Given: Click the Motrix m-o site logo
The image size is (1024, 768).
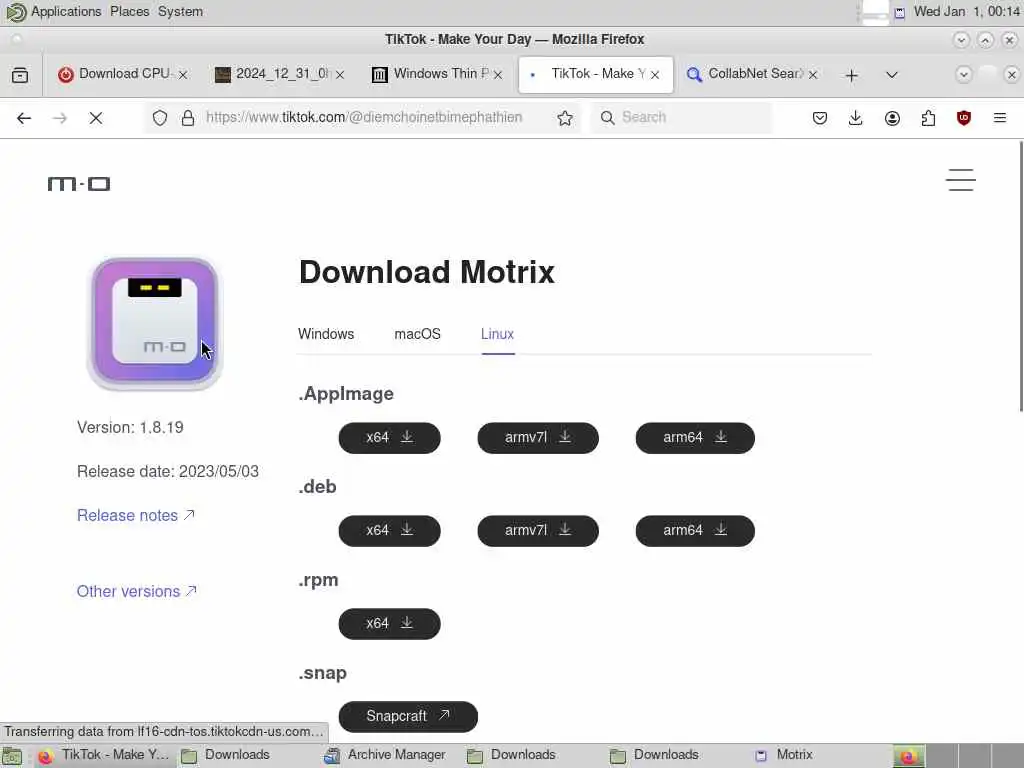Looking at the screenshot, I should coord(79,184).
